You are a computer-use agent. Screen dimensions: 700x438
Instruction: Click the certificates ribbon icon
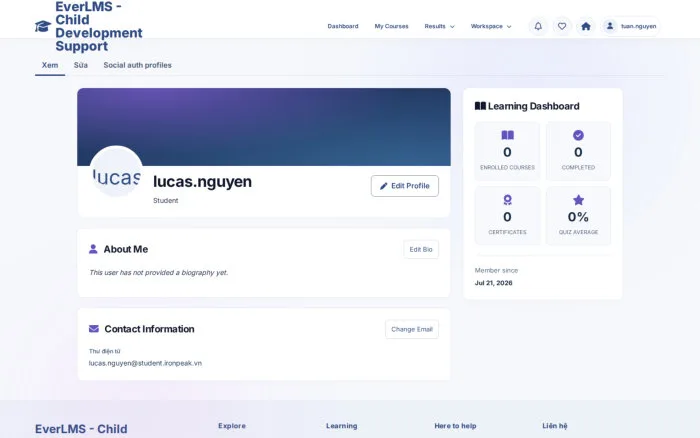click(x=507, y=200)
